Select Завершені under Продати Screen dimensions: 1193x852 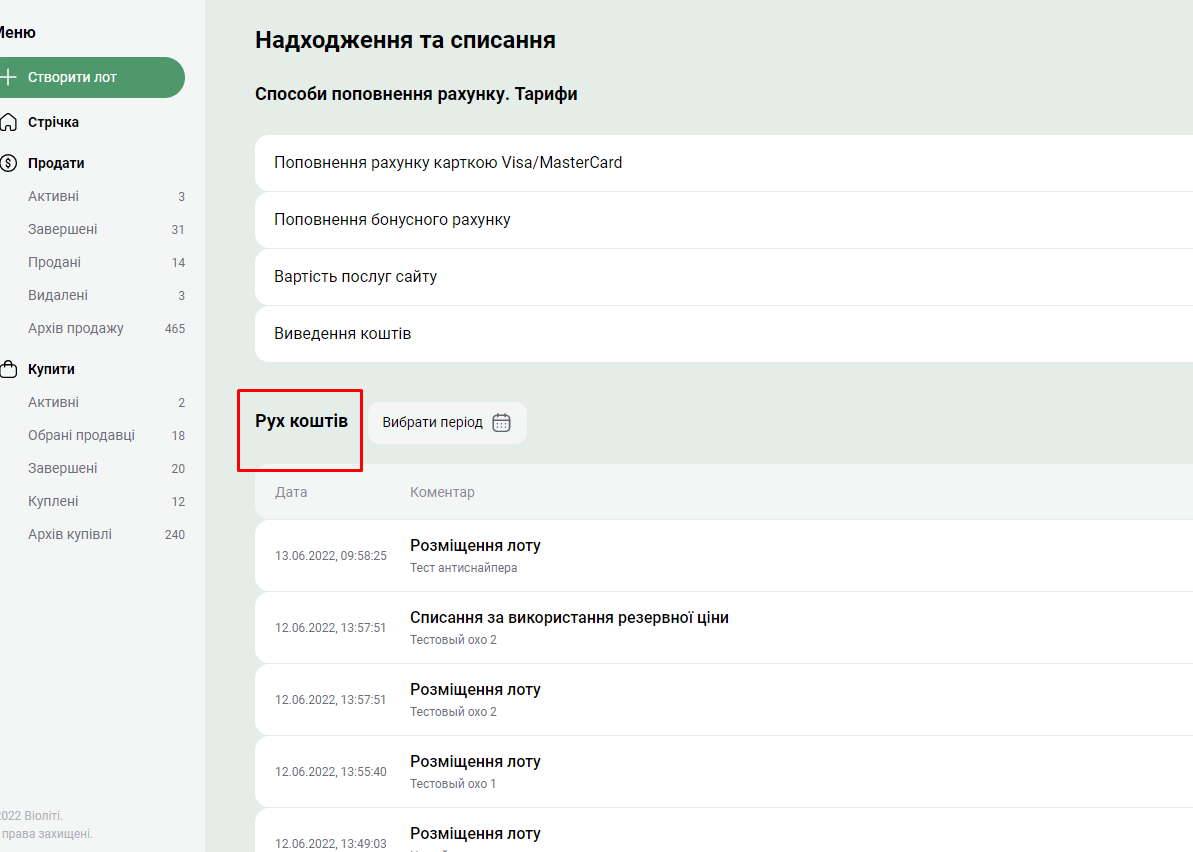pos(62,229)
